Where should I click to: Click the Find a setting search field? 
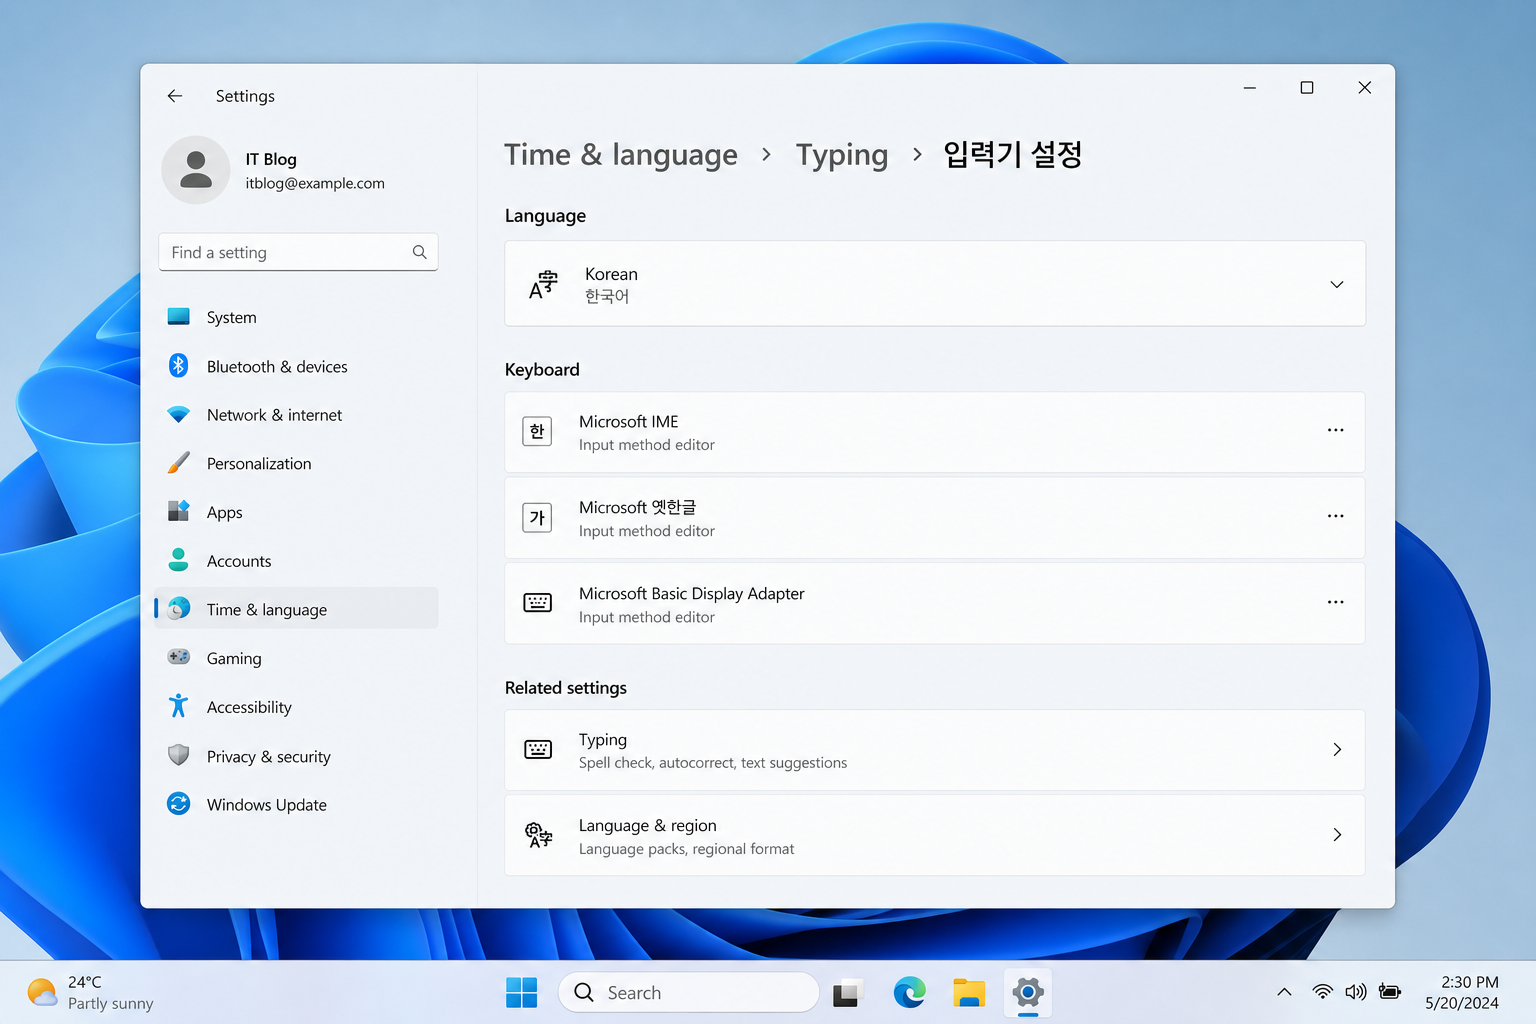[x=298, y=252]
